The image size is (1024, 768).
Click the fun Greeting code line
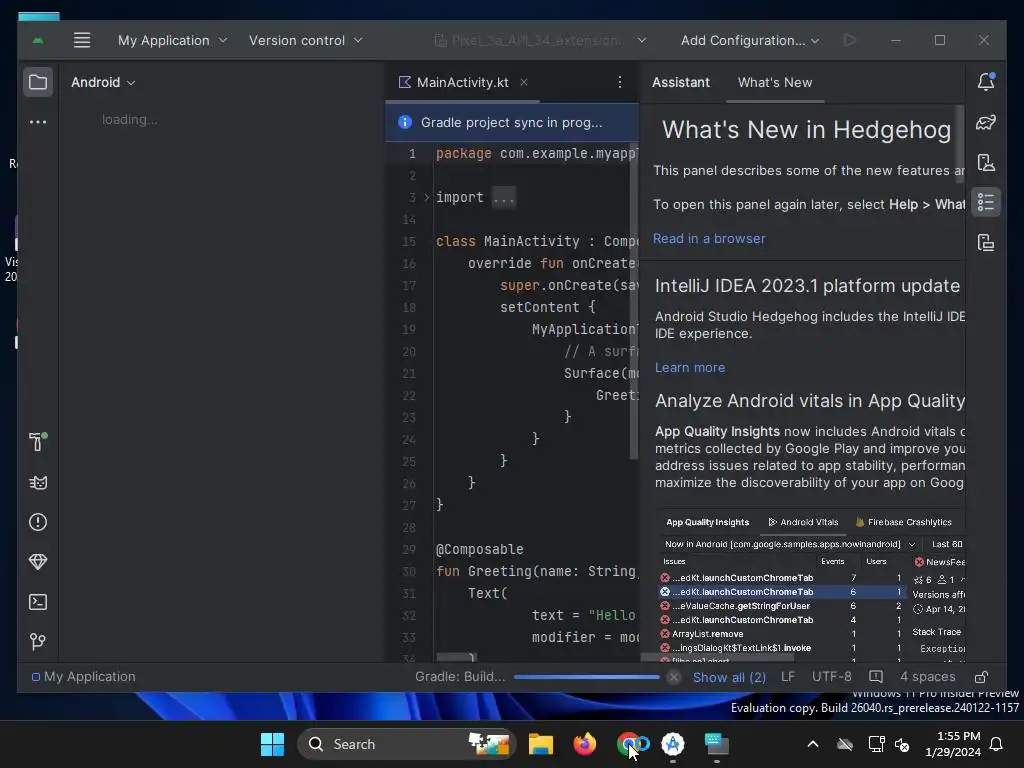[x=536, y=572]
